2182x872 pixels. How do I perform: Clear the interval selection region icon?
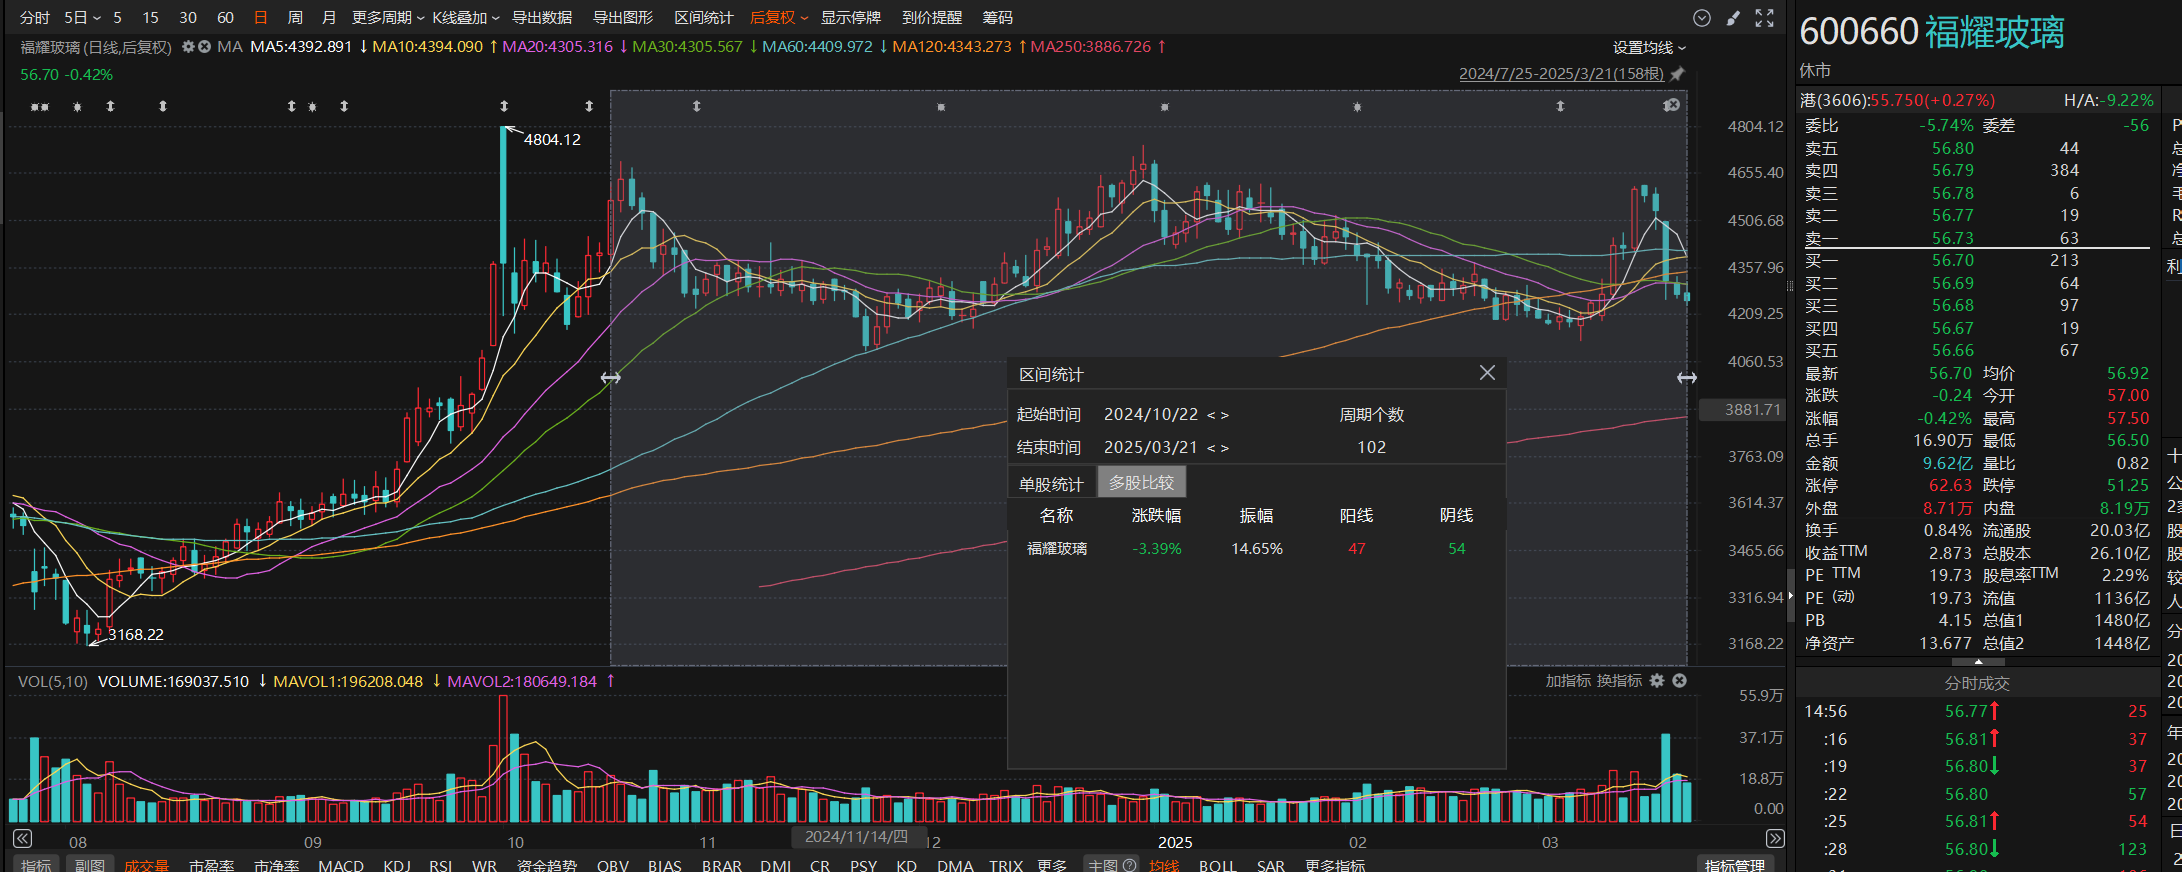[1671, 105]
